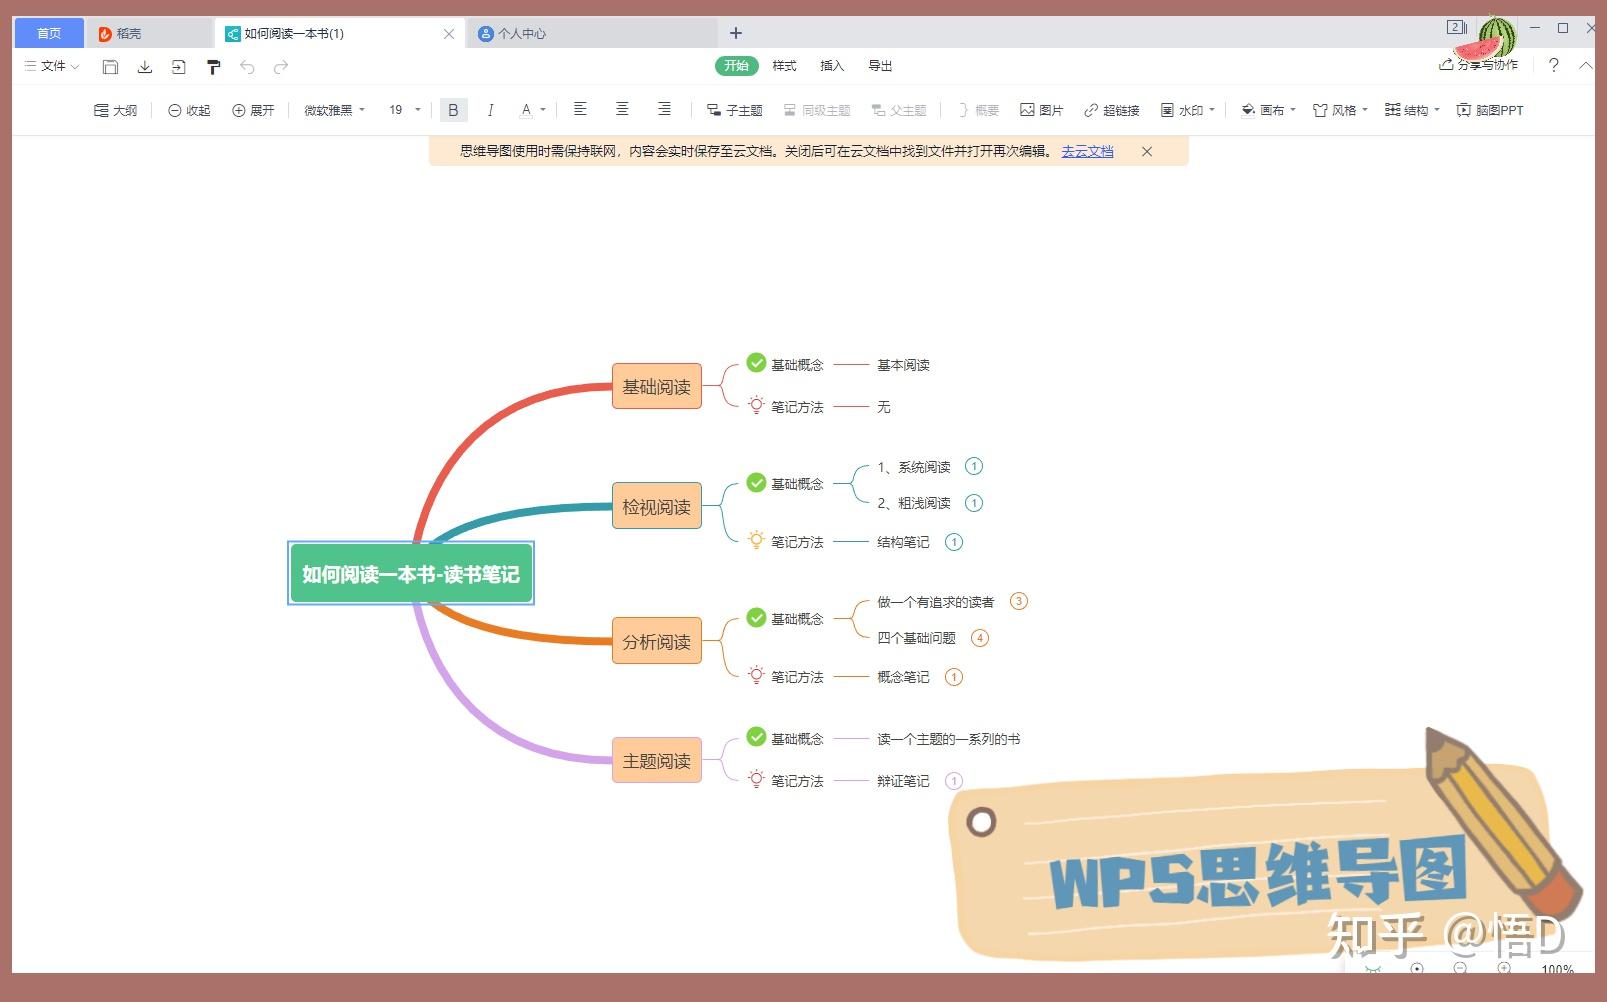Collapse all branches with 收起
The height and width of the screenshot is (1002, 1607).
coord(187,110)
